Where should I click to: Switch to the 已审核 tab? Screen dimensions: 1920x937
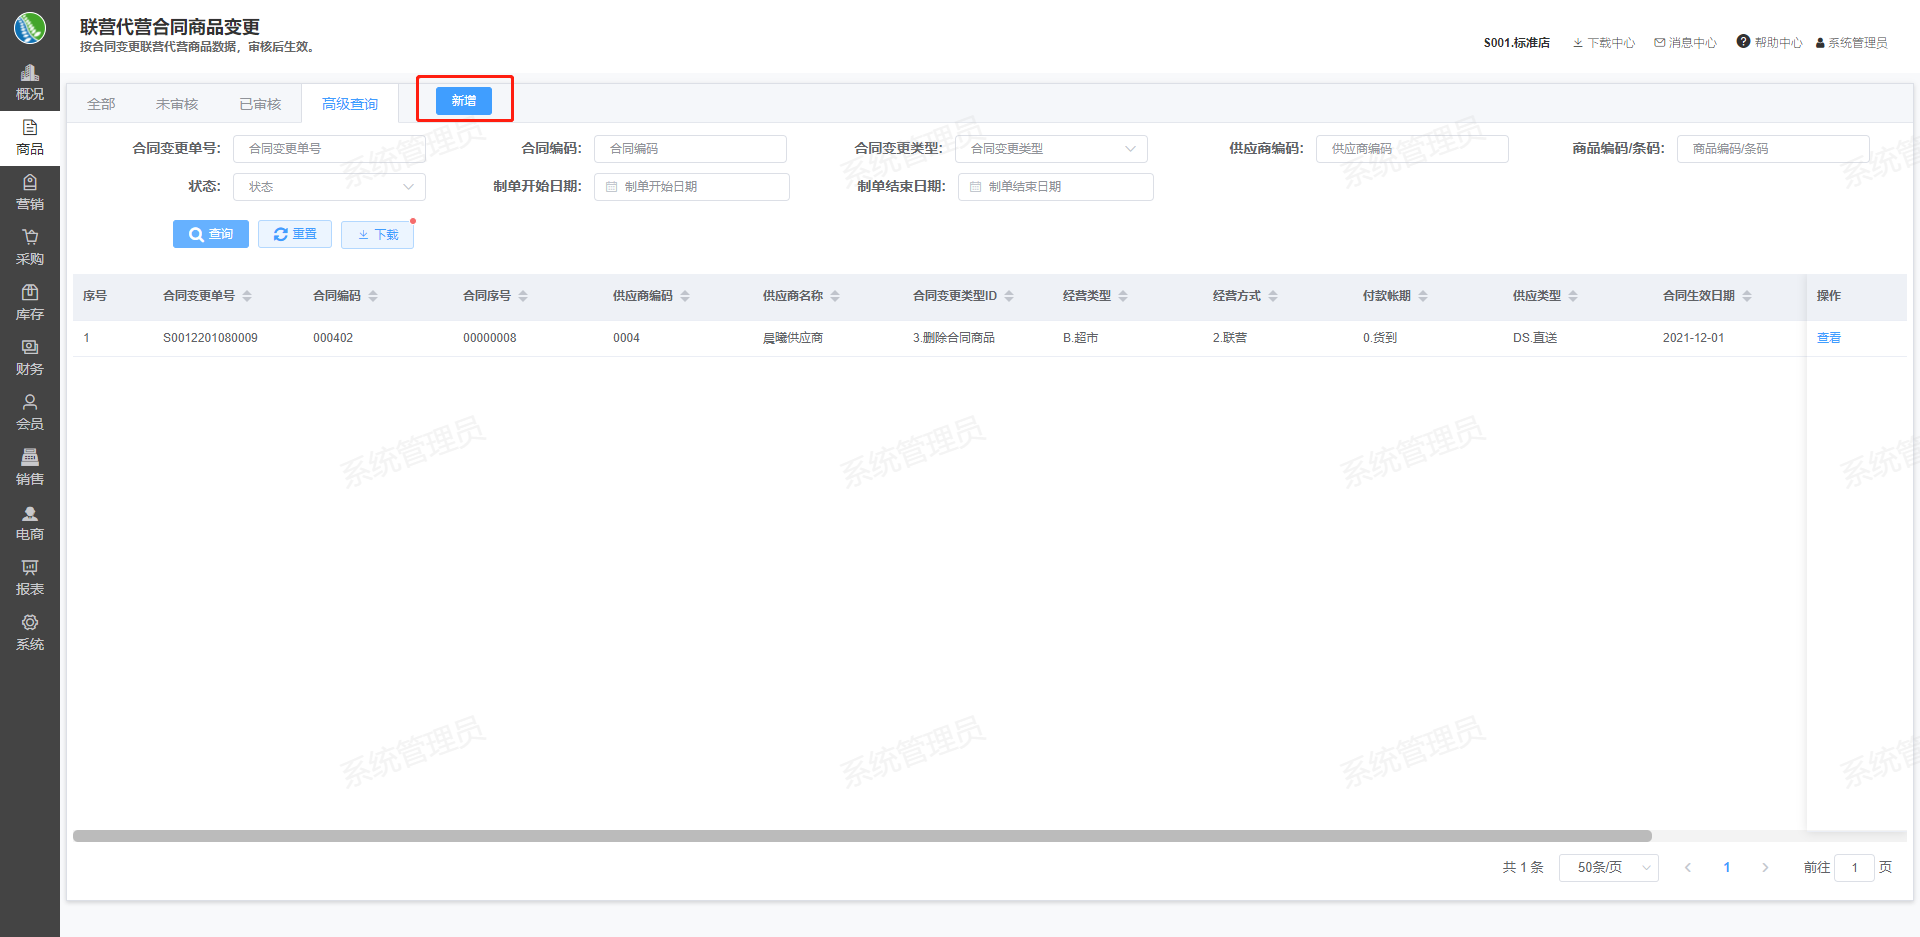pyautogui.click(x=260, y=104)
